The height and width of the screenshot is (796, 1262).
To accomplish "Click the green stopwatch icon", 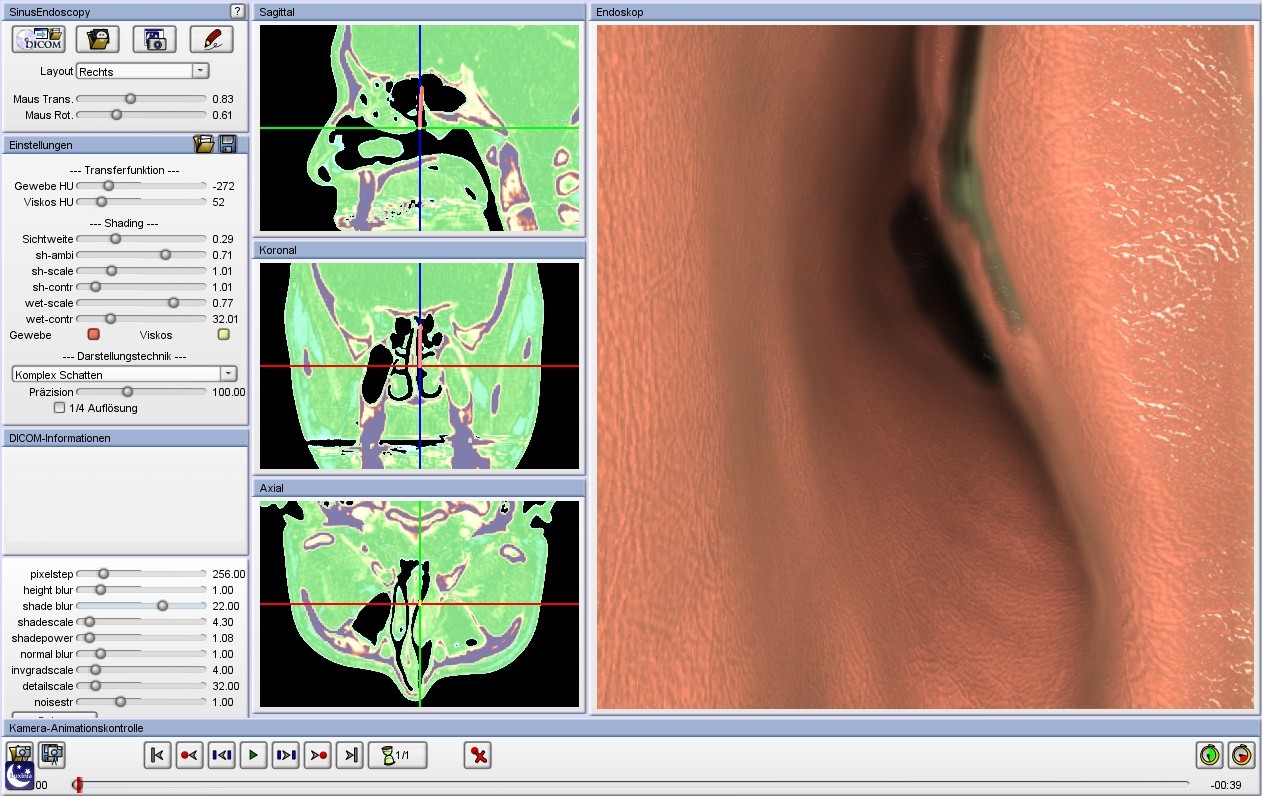I will point(1210,755).
